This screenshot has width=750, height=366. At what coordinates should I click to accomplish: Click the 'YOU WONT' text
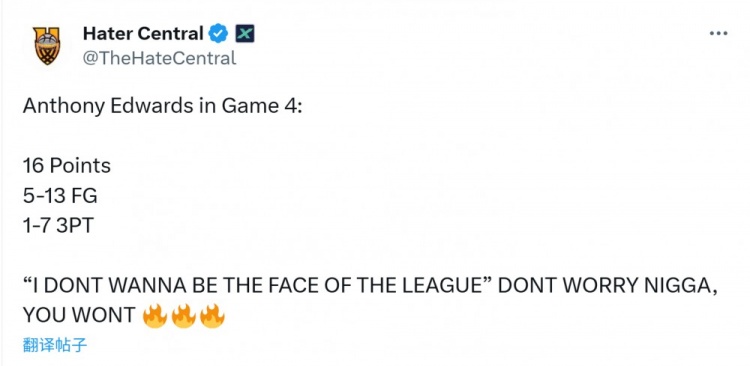point(79,315)
